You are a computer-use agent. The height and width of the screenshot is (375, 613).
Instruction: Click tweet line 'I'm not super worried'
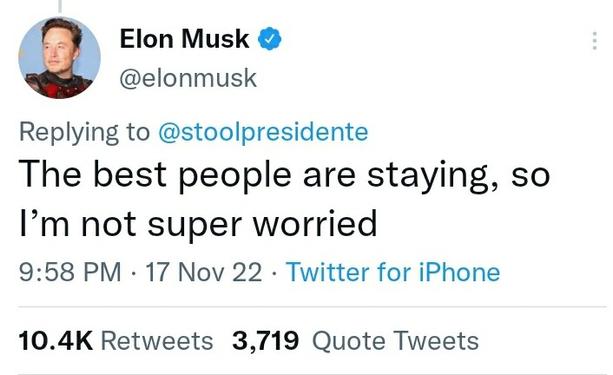pyautogui.click(x=198, y=224)
